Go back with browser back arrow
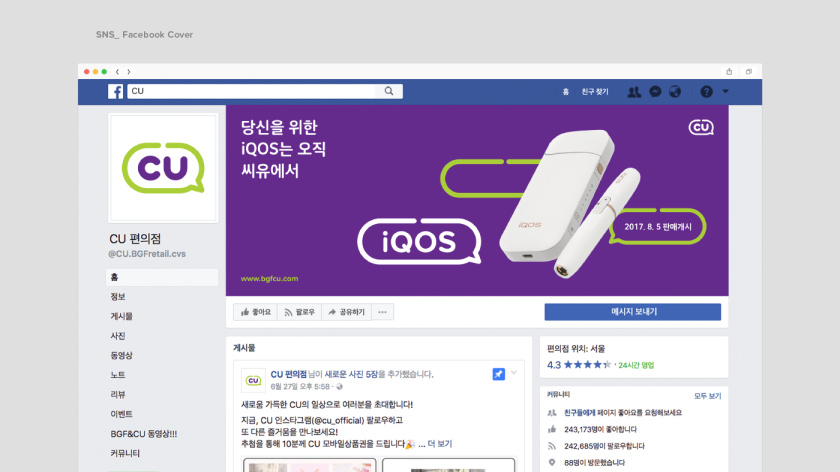Screen dimensions: 840x472 tap(117, 71)
